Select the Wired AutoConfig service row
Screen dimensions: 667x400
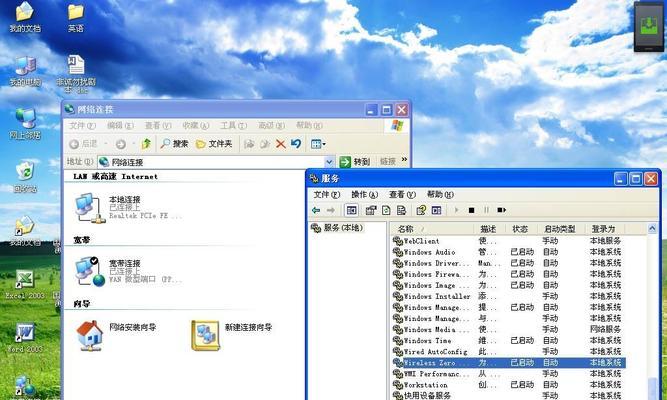(x=508, y=351)
